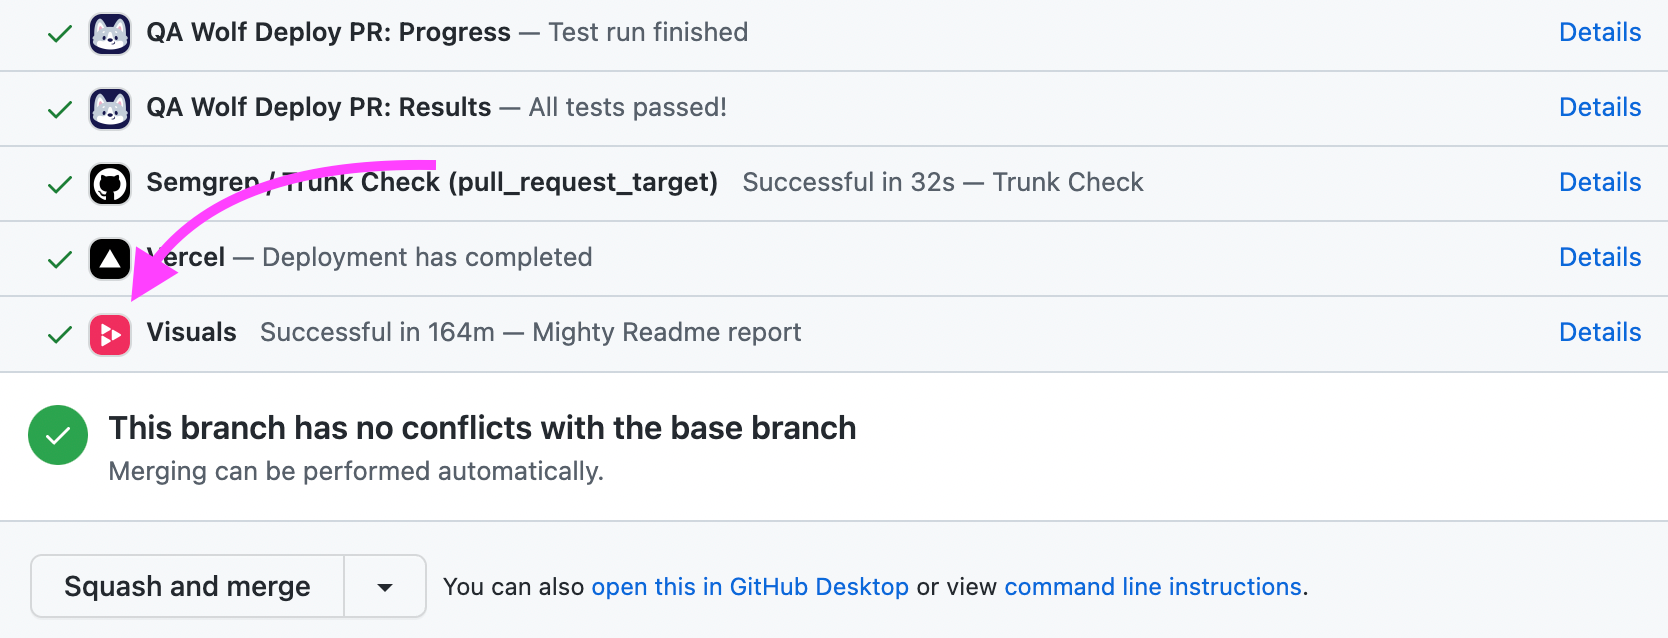Click the GitHub Octocat icon for Semgrep
The height and width of the screenshot is (638, 1668).
pos(110,184)
